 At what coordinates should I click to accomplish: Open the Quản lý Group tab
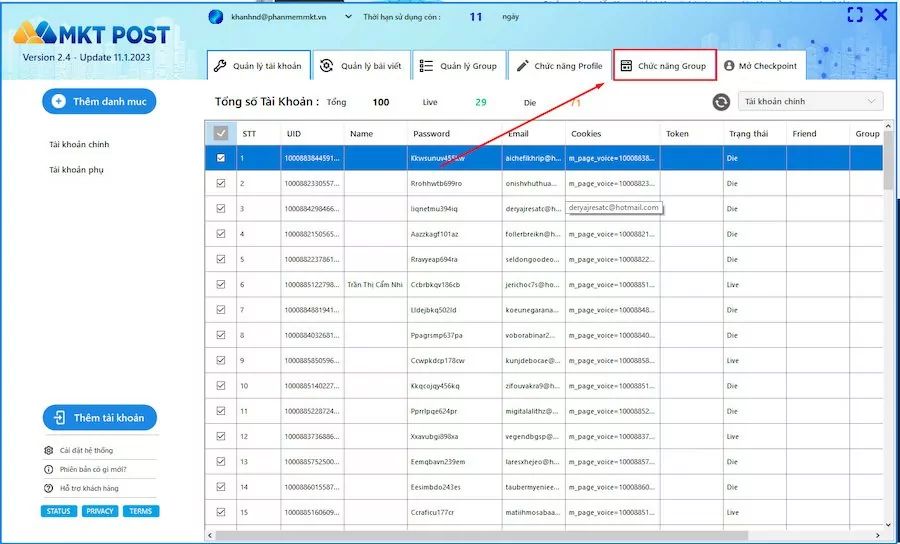point(458,66)
